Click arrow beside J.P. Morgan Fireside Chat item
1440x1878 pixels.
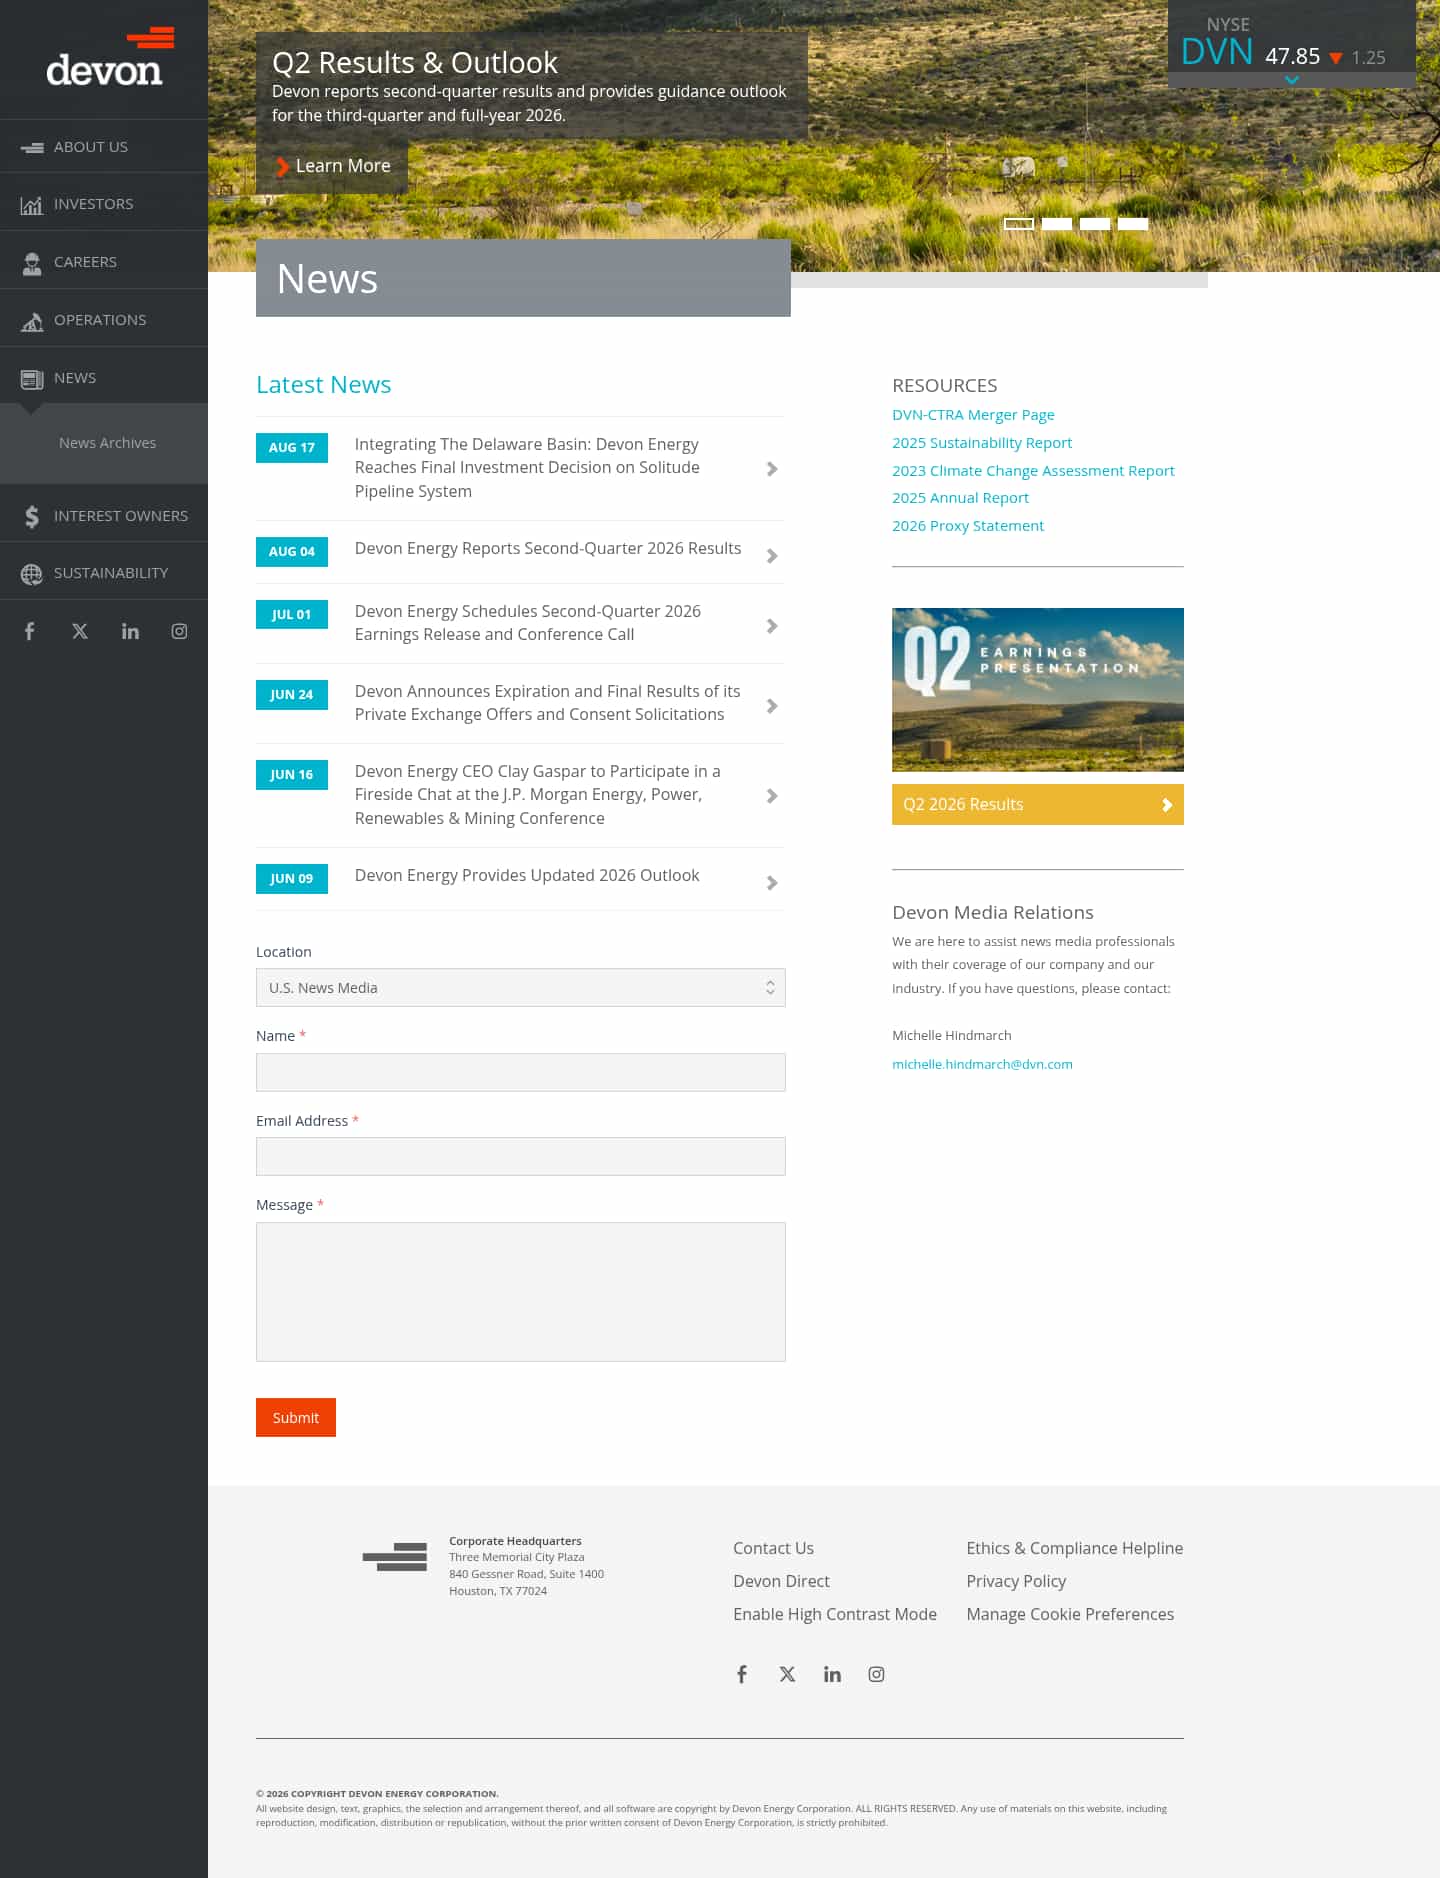point(772,796)
